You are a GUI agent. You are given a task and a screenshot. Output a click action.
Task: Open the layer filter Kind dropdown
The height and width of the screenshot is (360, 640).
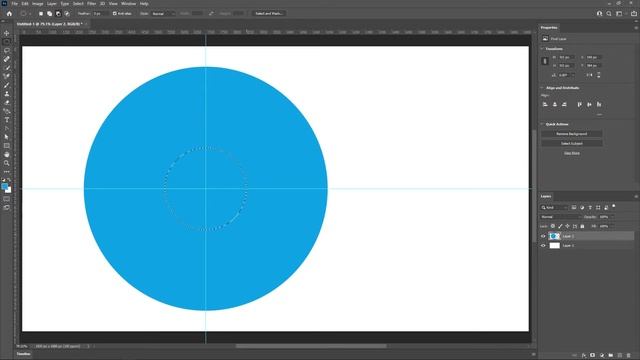554,208
